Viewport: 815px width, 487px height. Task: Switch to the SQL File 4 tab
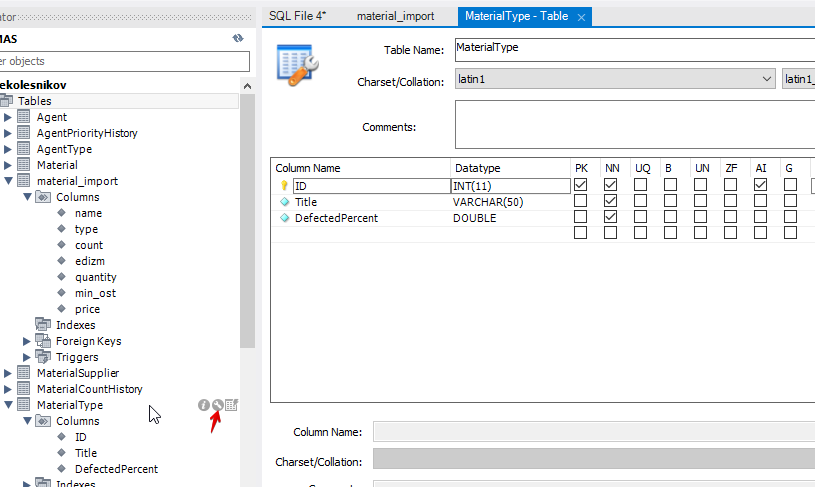point(297,16)
